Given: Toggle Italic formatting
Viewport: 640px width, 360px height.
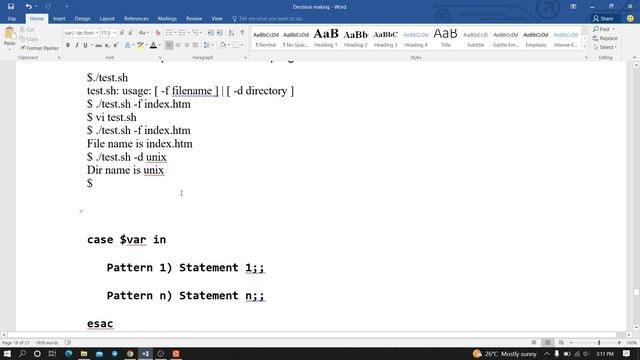Looking at the screenshot, I should (x=77, y=45).
